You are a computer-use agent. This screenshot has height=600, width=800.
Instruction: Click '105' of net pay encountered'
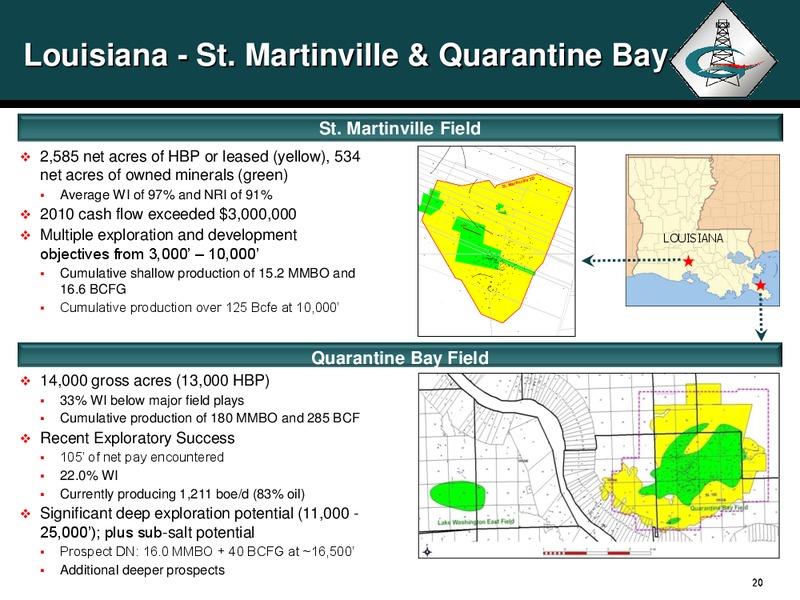142,457
